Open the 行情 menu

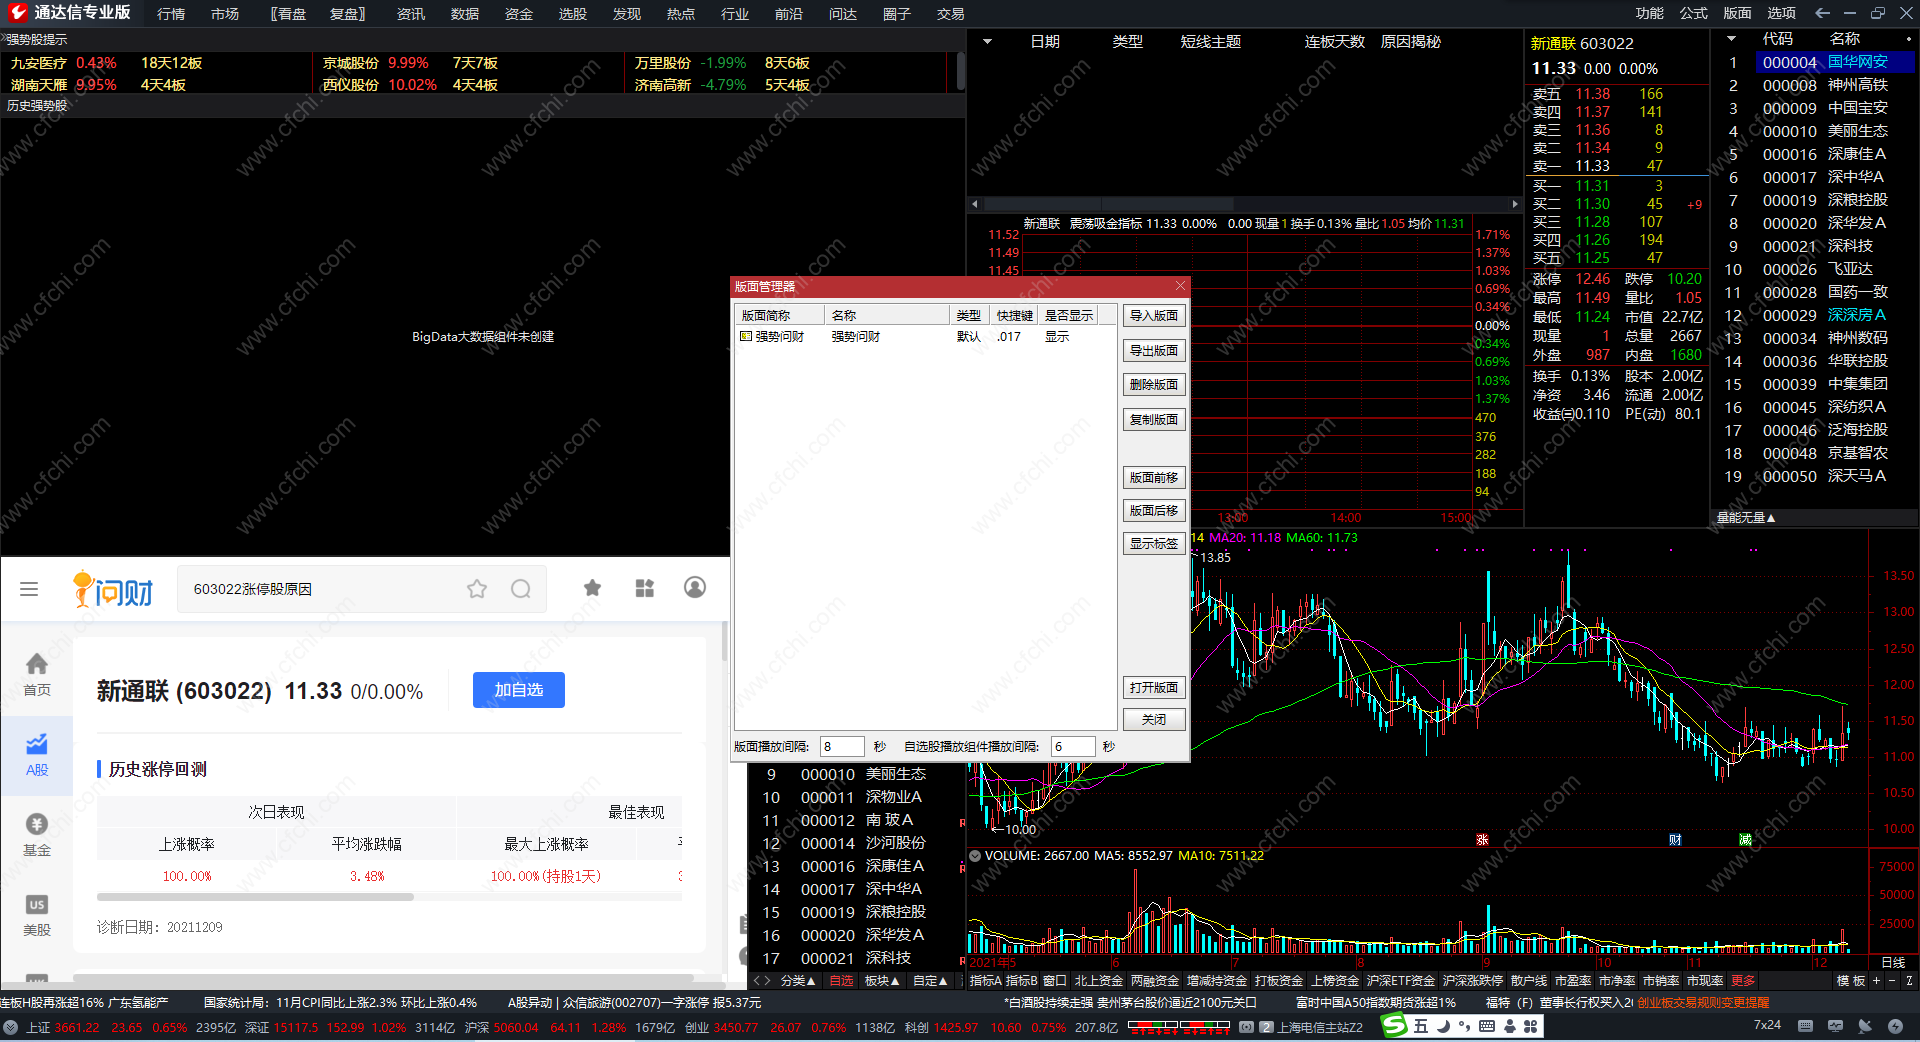coord(171,14)
